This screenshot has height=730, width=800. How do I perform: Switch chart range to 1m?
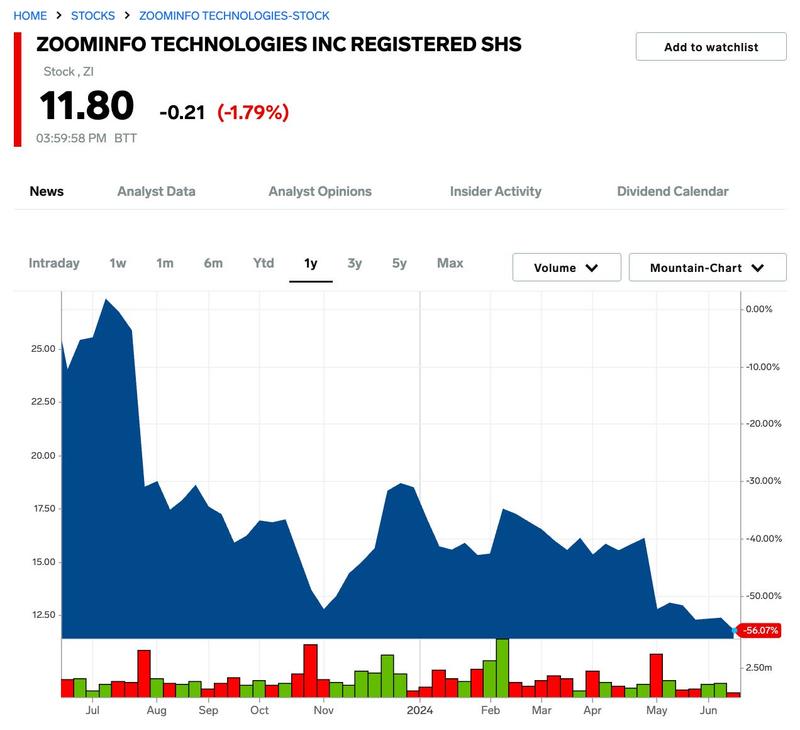[165, 263]
